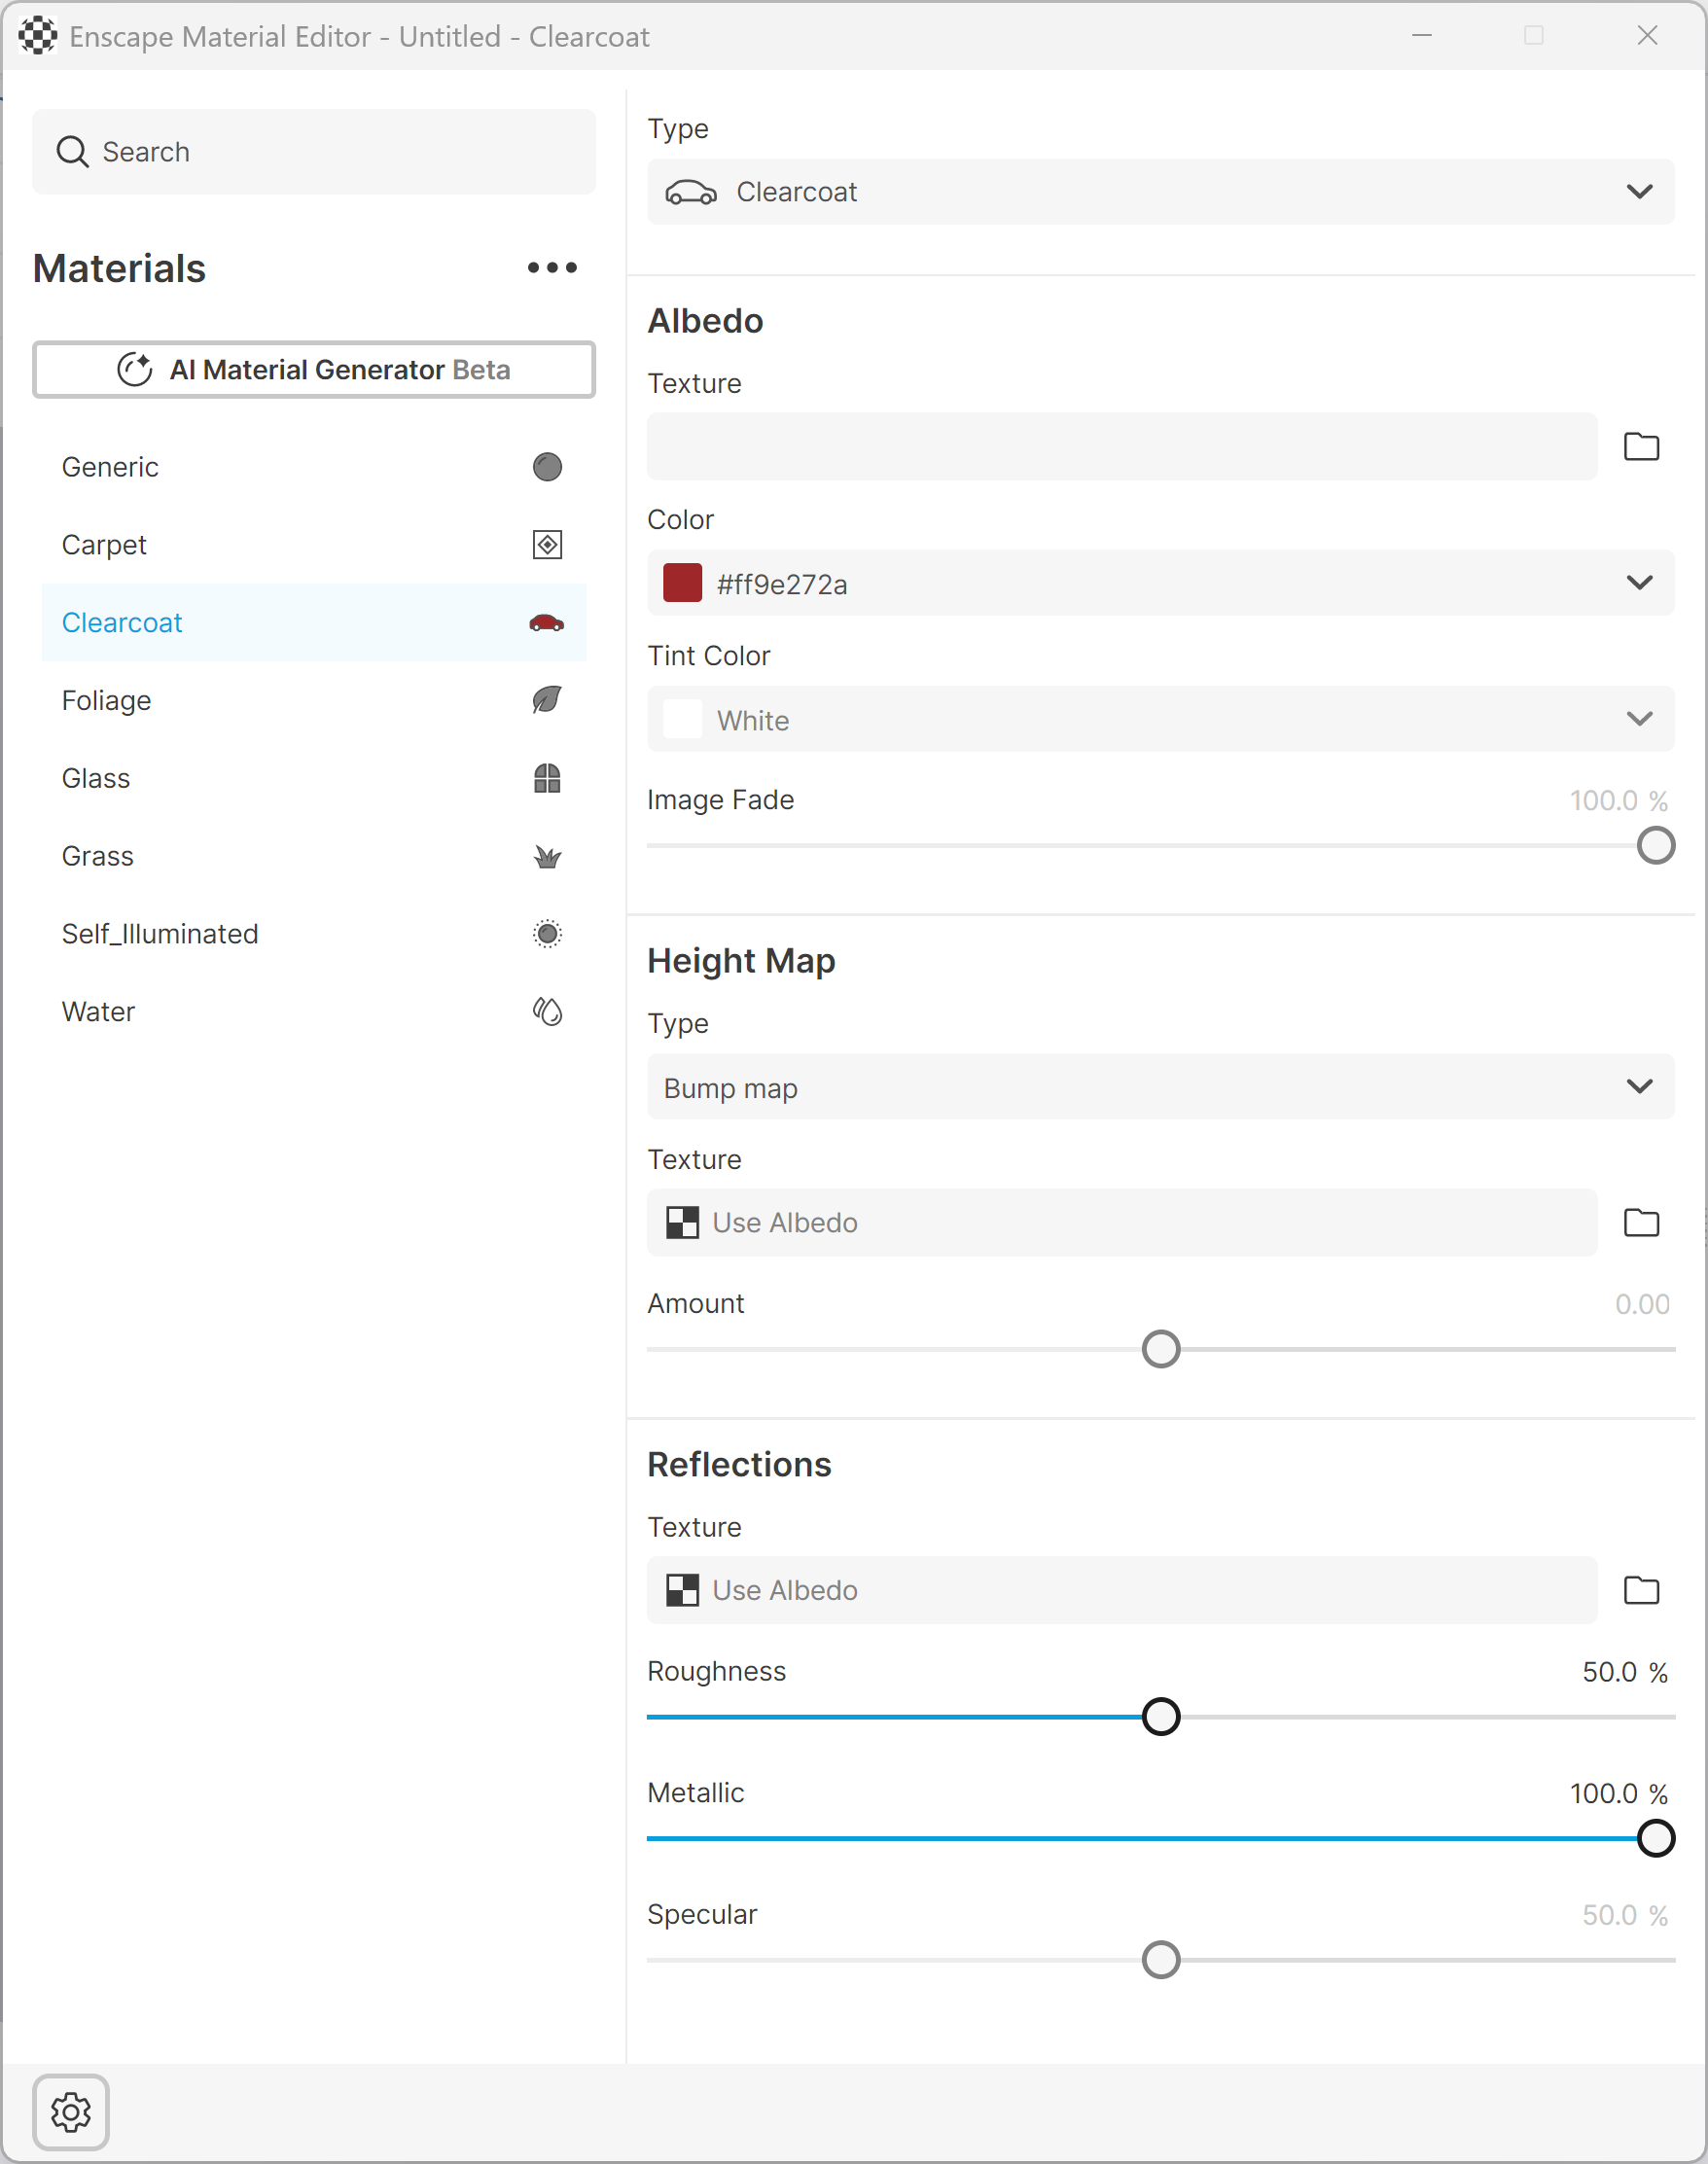Click the Image Fade slider handle
This screenshot has width=1708, height=2164.
(x=1655, y=846)
